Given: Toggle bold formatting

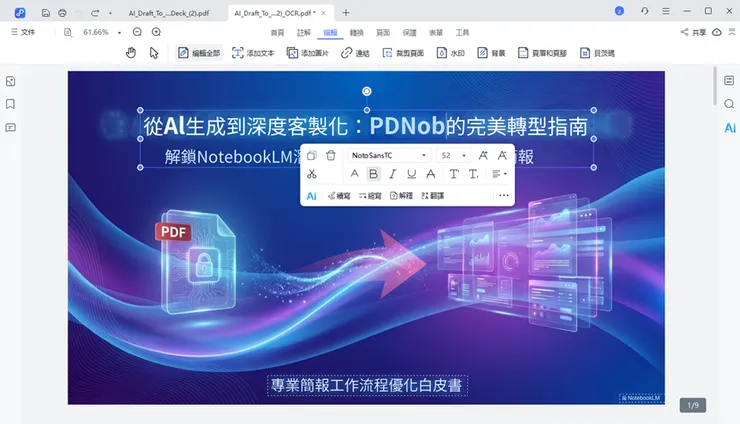Looking at the screenshot, I should [373, 174].
